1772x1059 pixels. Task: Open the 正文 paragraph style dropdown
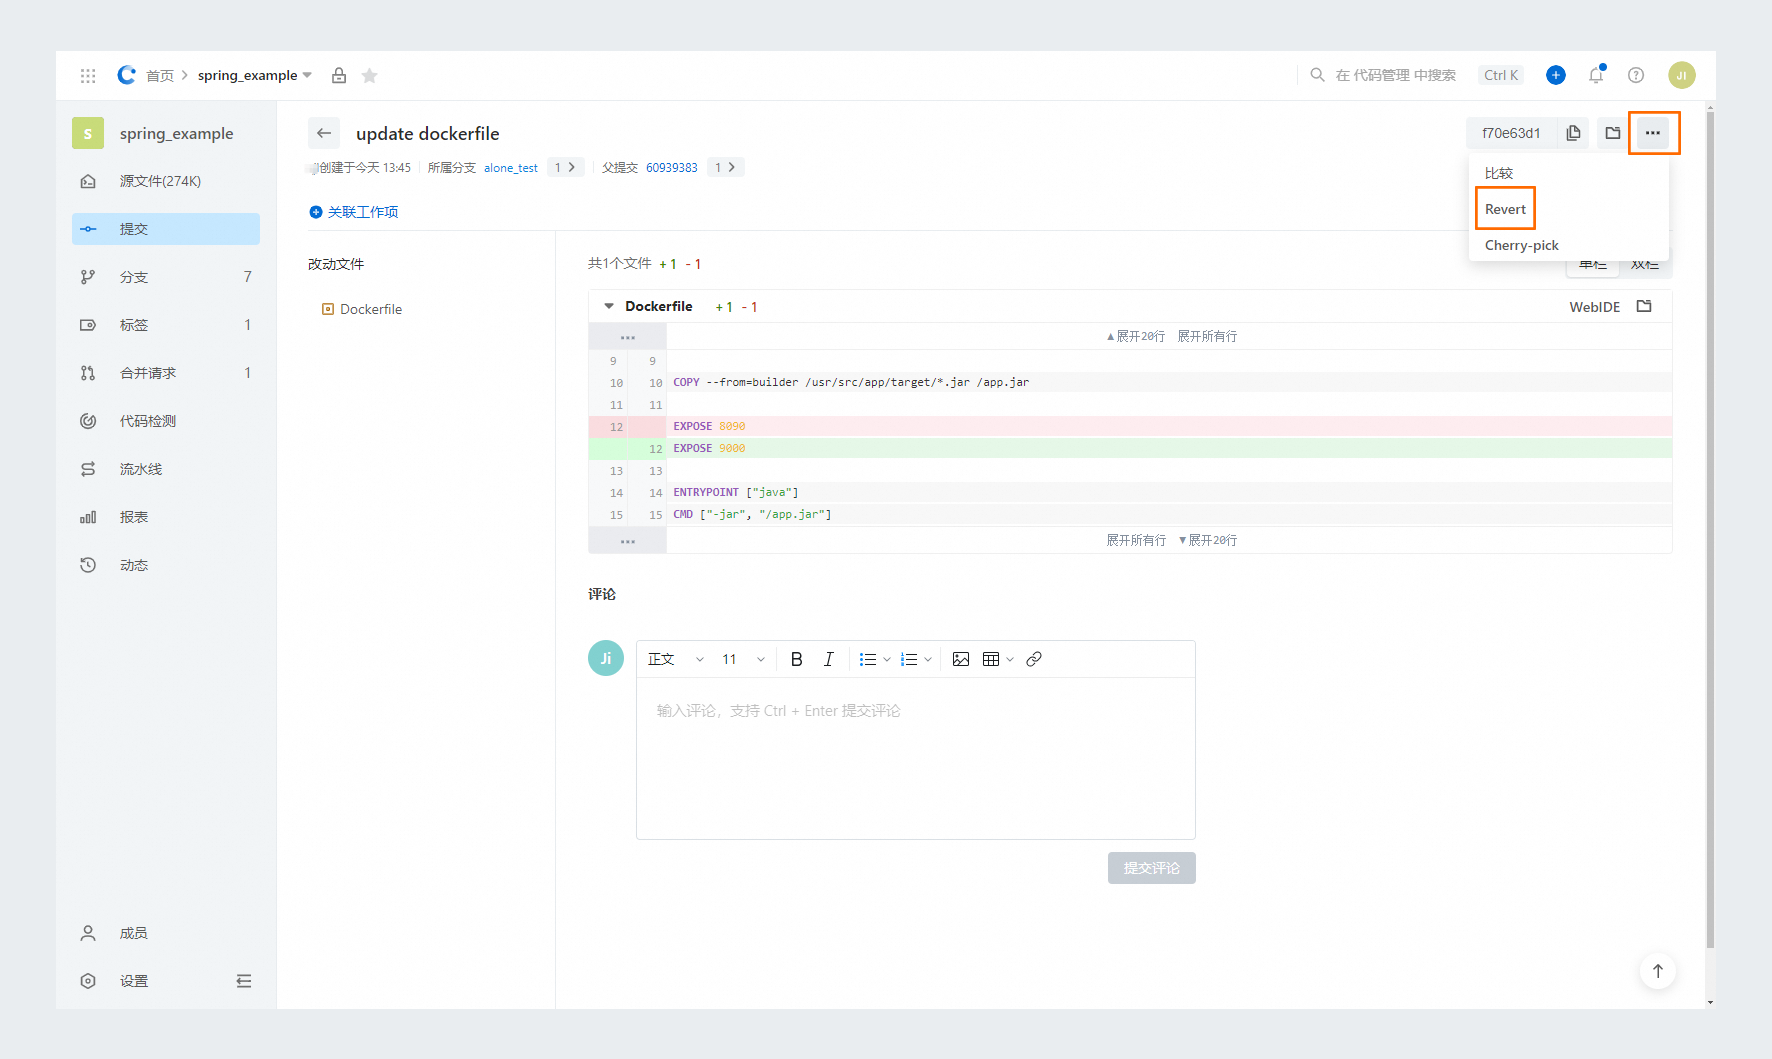(x=676, y=659)
